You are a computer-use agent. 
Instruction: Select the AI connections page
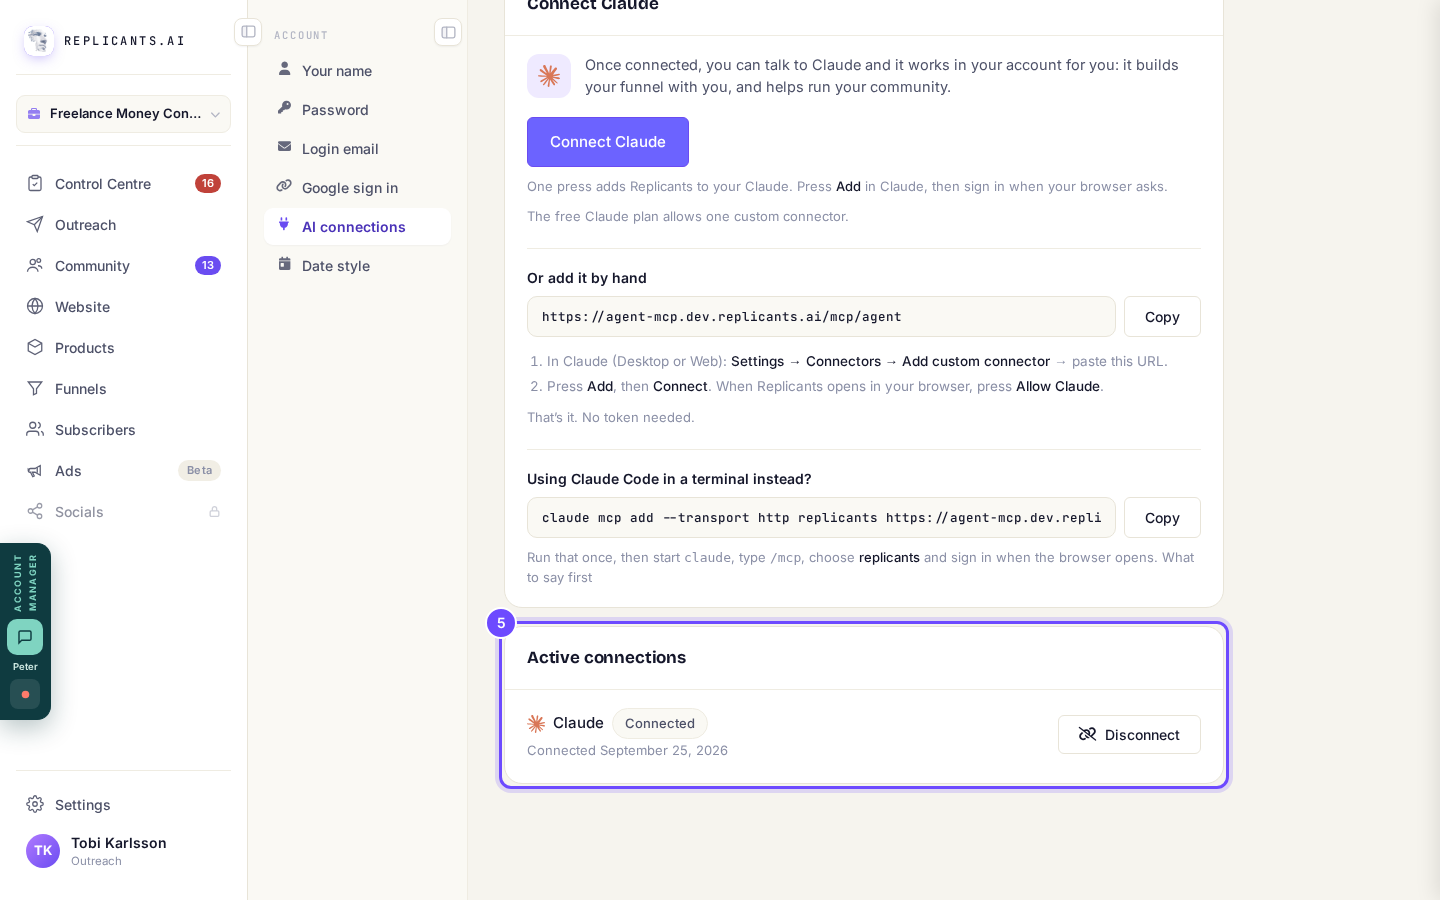[357, 227]
